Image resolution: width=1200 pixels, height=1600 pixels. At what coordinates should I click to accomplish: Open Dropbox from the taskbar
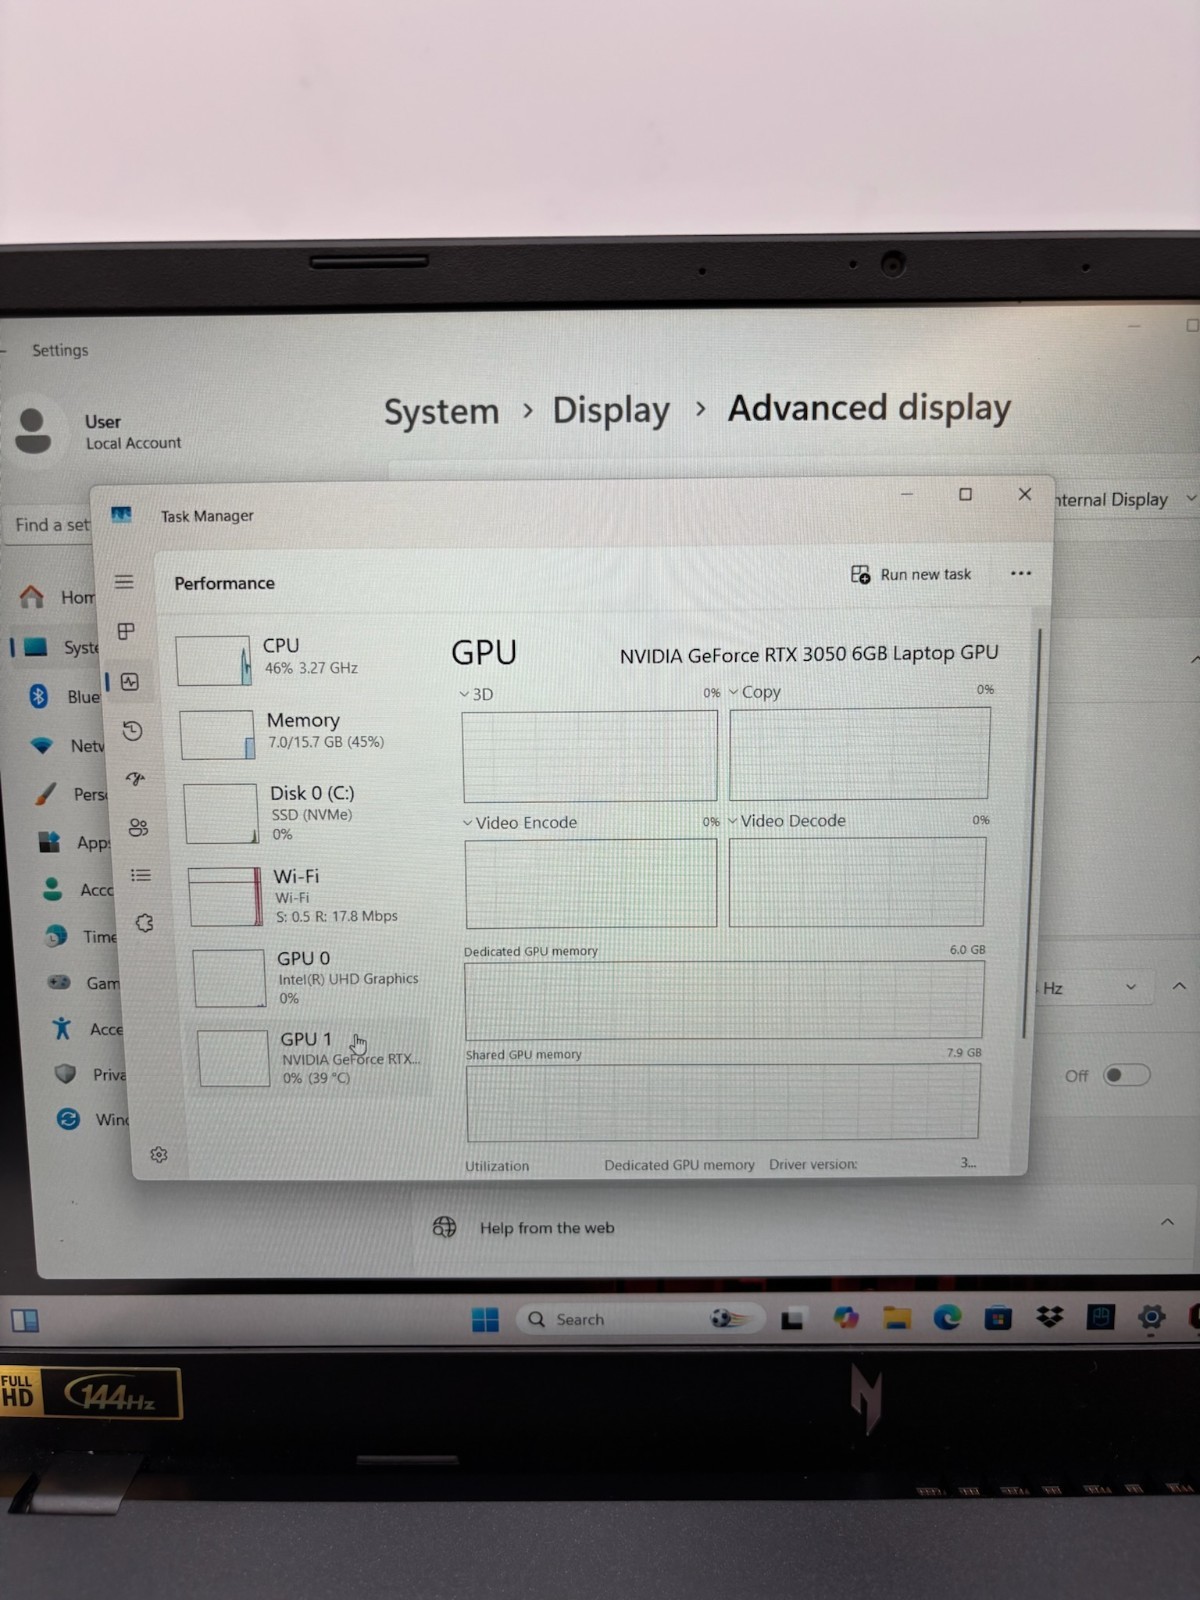pos(1049,1317)
